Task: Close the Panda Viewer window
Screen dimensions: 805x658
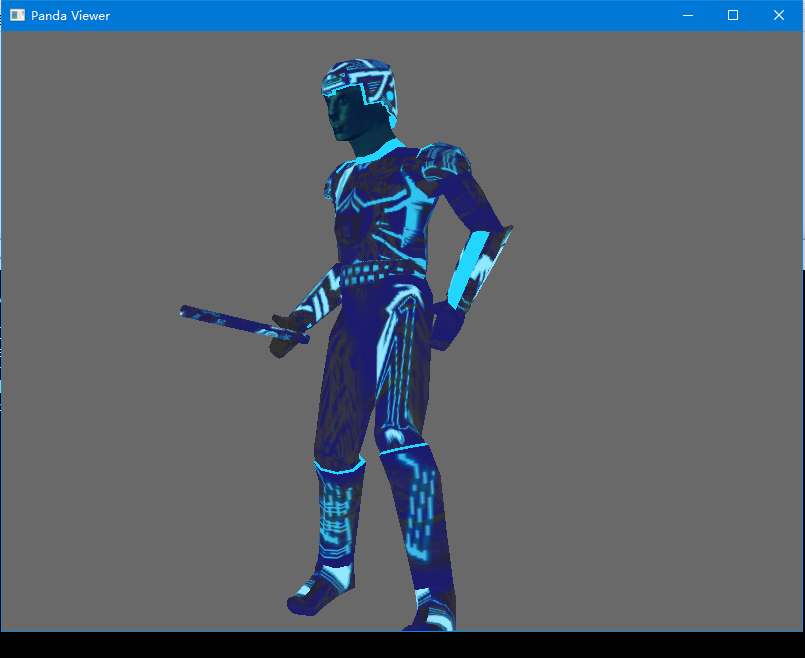Action: pos(779,15)
